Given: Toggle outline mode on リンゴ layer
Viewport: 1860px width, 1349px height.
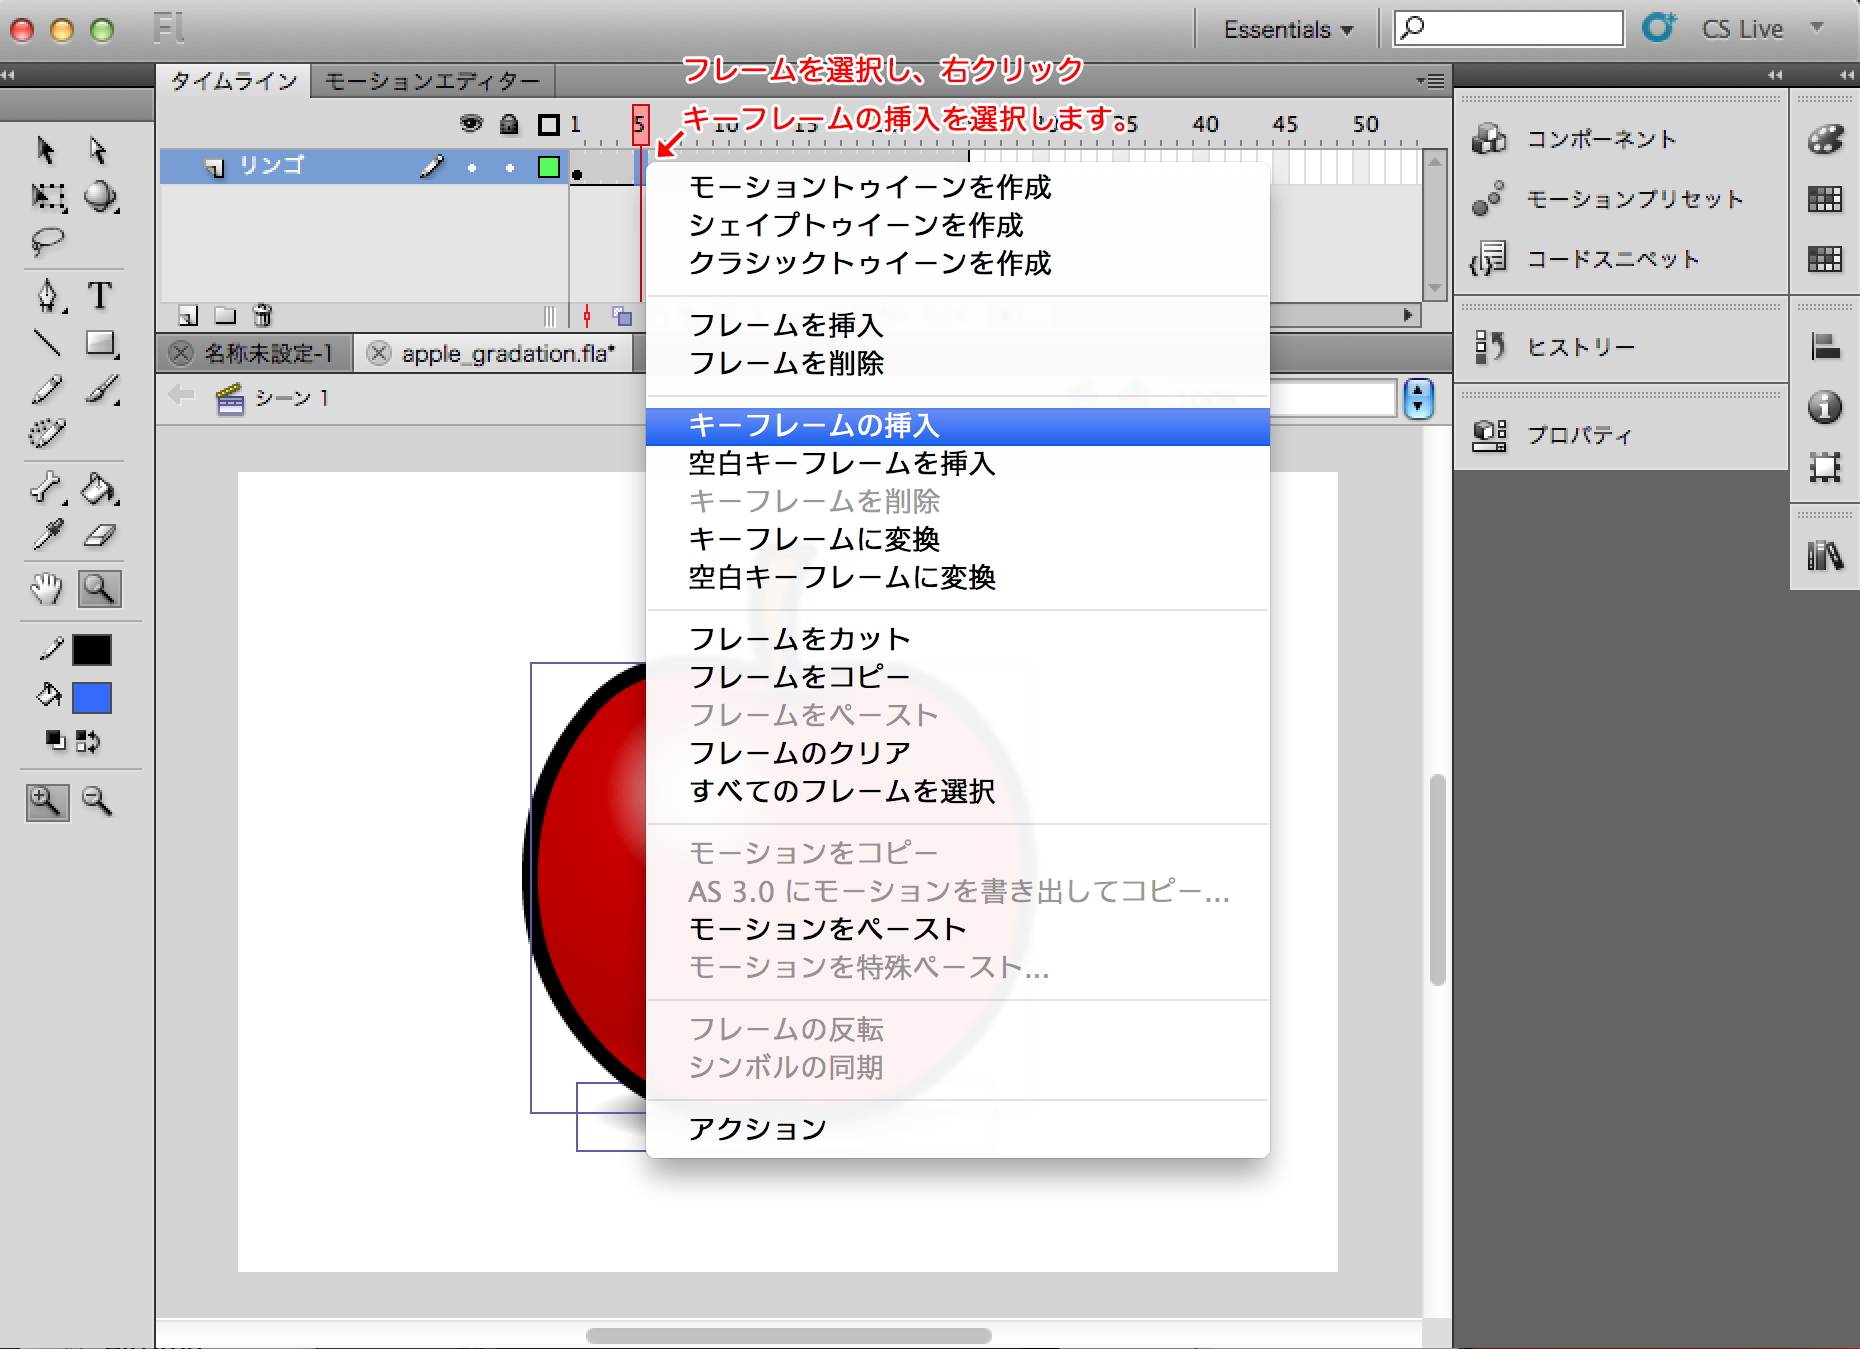Looking at the screenshot, I should tap(548, 167).
